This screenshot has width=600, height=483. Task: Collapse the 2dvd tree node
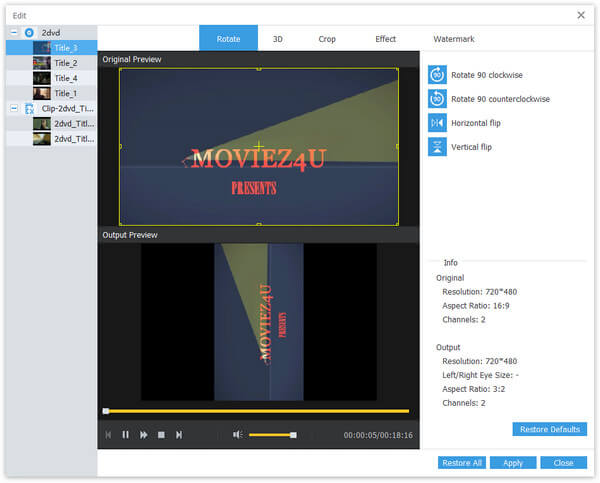14,32
